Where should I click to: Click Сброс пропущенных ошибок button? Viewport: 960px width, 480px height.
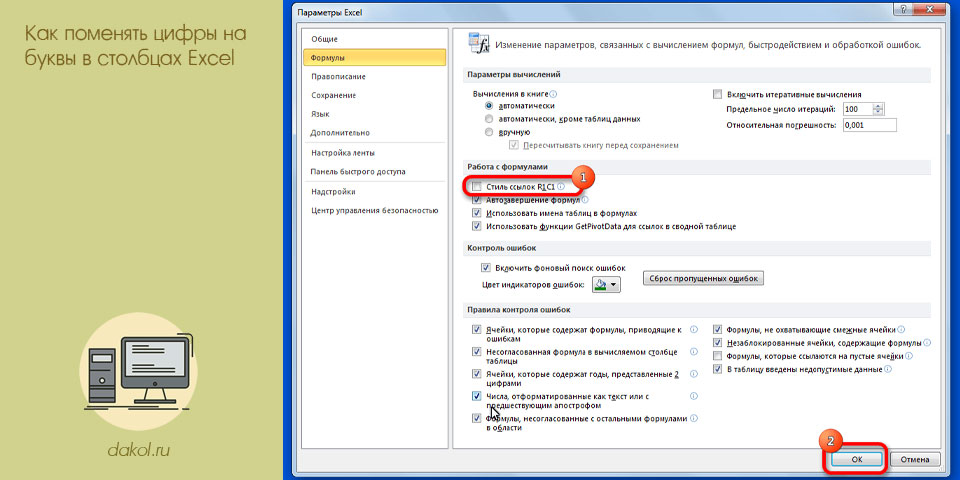[x=703, y=279]
